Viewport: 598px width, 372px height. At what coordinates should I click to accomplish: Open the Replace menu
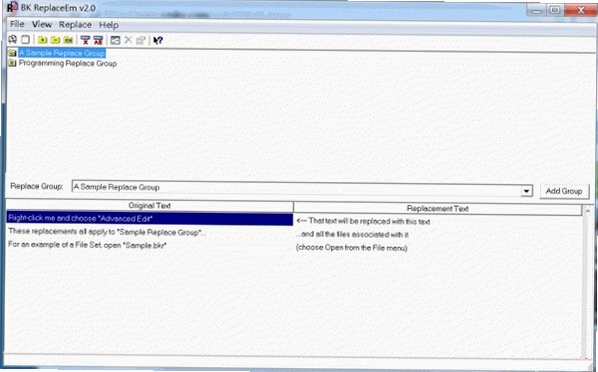(x=75, y=25)
